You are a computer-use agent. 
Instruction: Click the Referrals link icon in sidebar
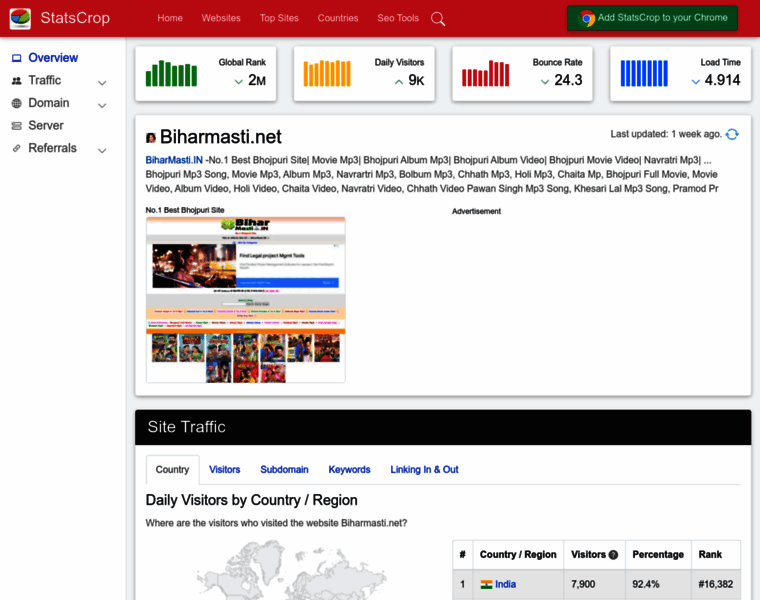click(x=16, y=148)
